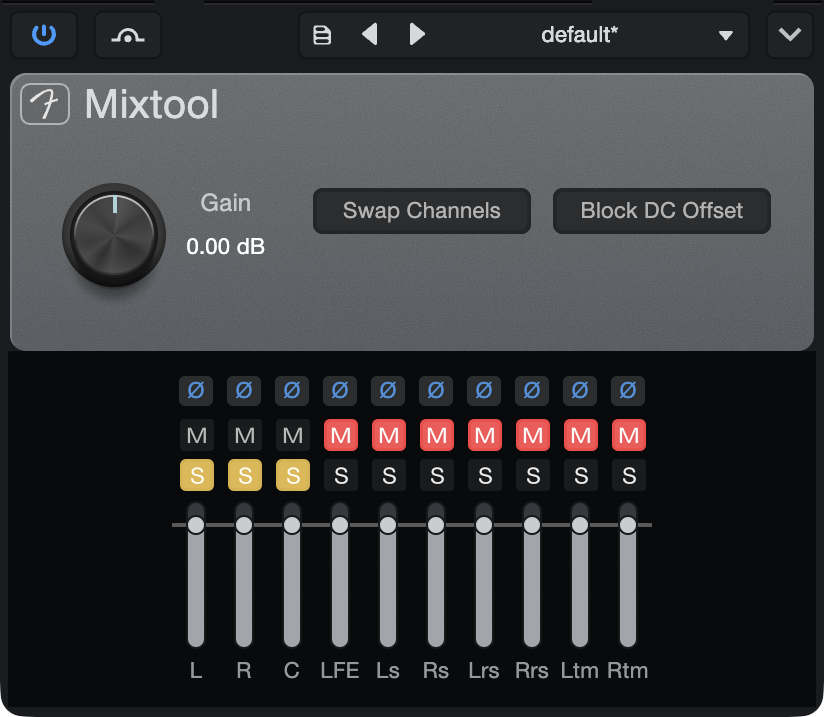The height and width of the screenshot is (717, 824).
Task: Unmute the Ltm channel
Action: [x=581, y=435]
